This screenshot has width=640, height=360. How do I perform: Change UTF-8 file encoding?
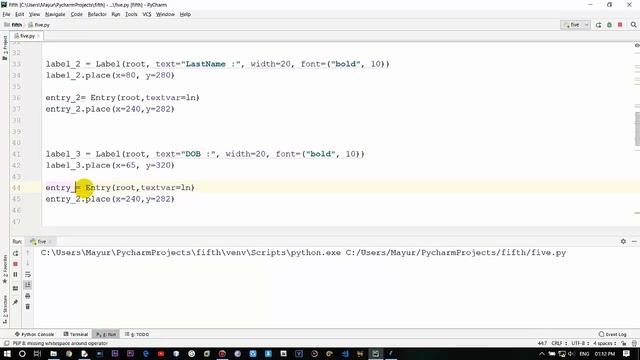580,343
